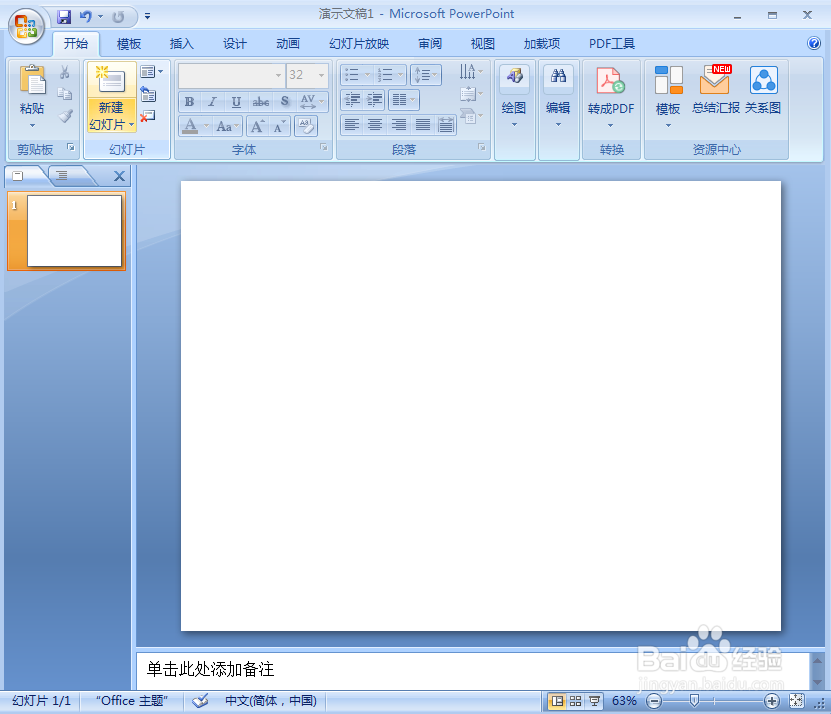Screen dimensions: 831x714
Task: Customize Quick Access Toolbar arrow
Action: coord(147,17)
